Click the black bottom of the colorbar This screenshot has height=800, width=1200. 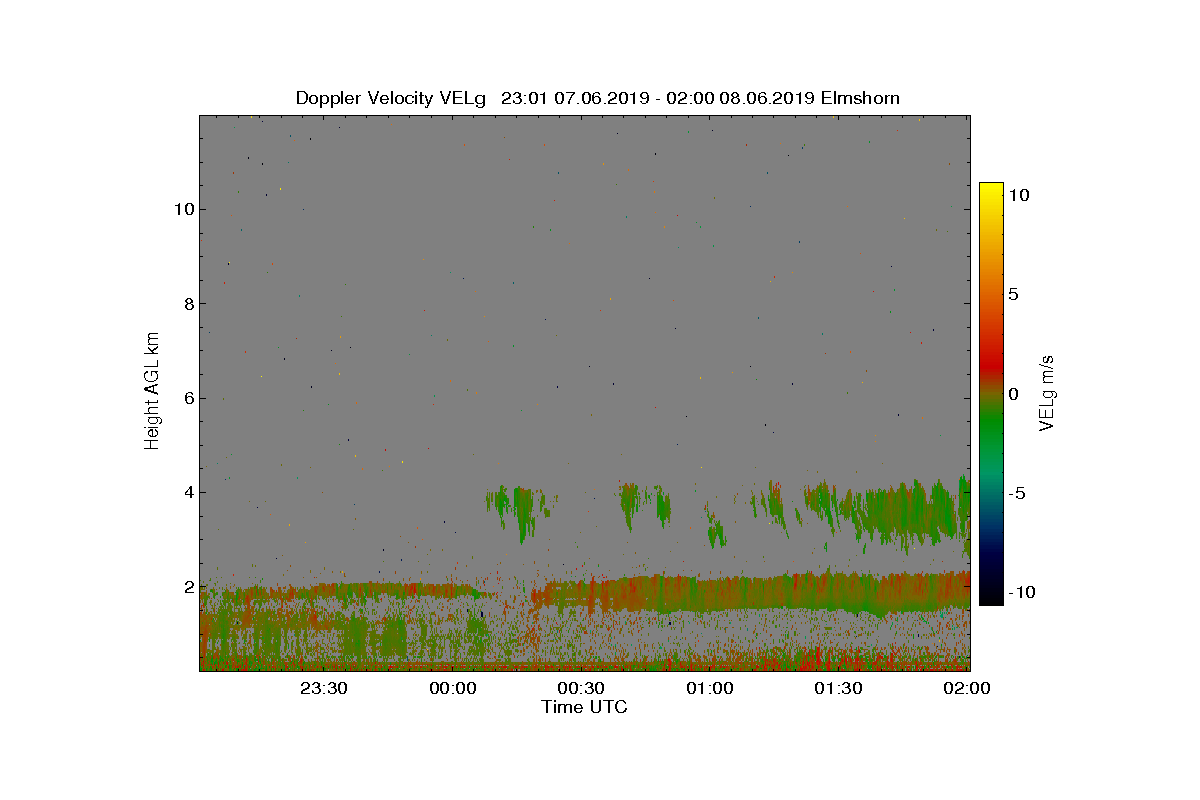coord(991,595)
